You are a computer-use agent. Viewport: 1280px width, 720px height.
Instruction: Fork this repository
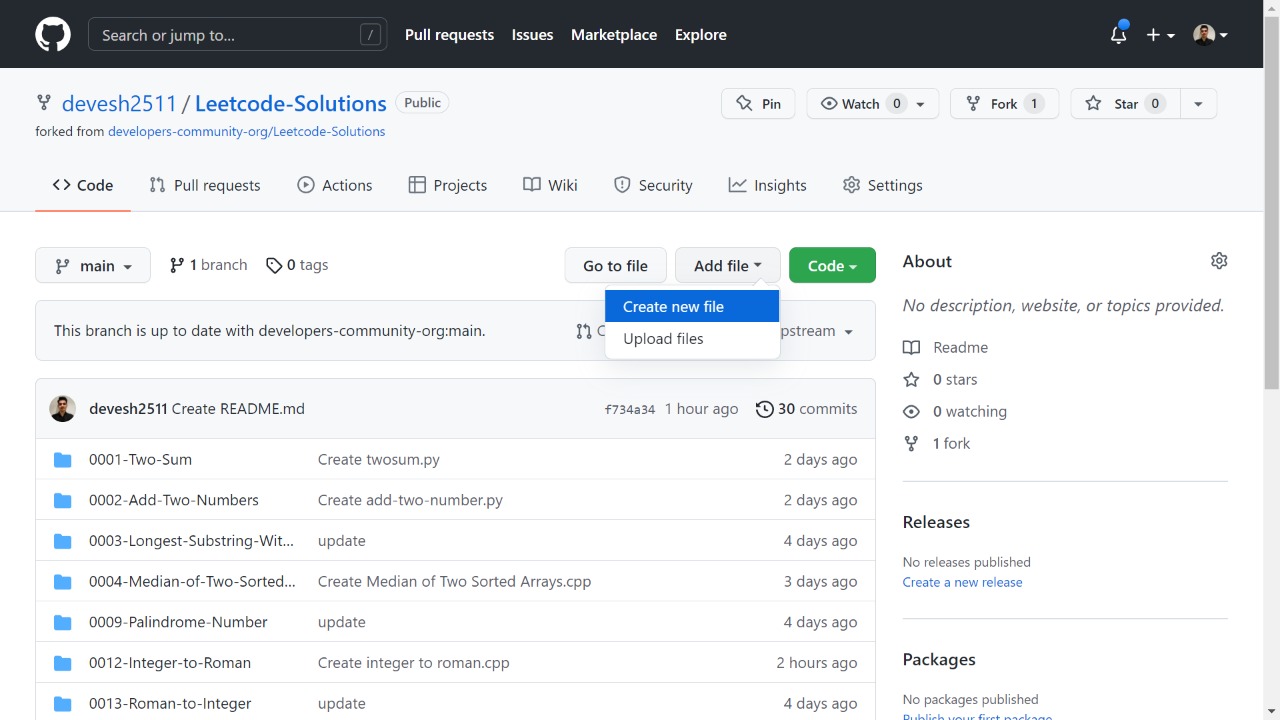[x=1004, y=103]
